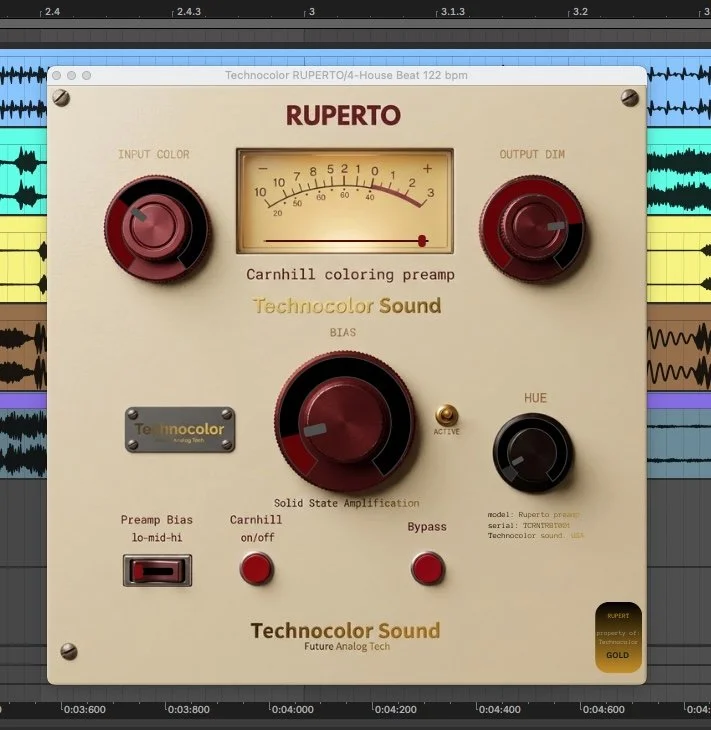Click 0:04:200 on the bottom time ruler
The image size is (711, 730).
[x=396, y=710]
